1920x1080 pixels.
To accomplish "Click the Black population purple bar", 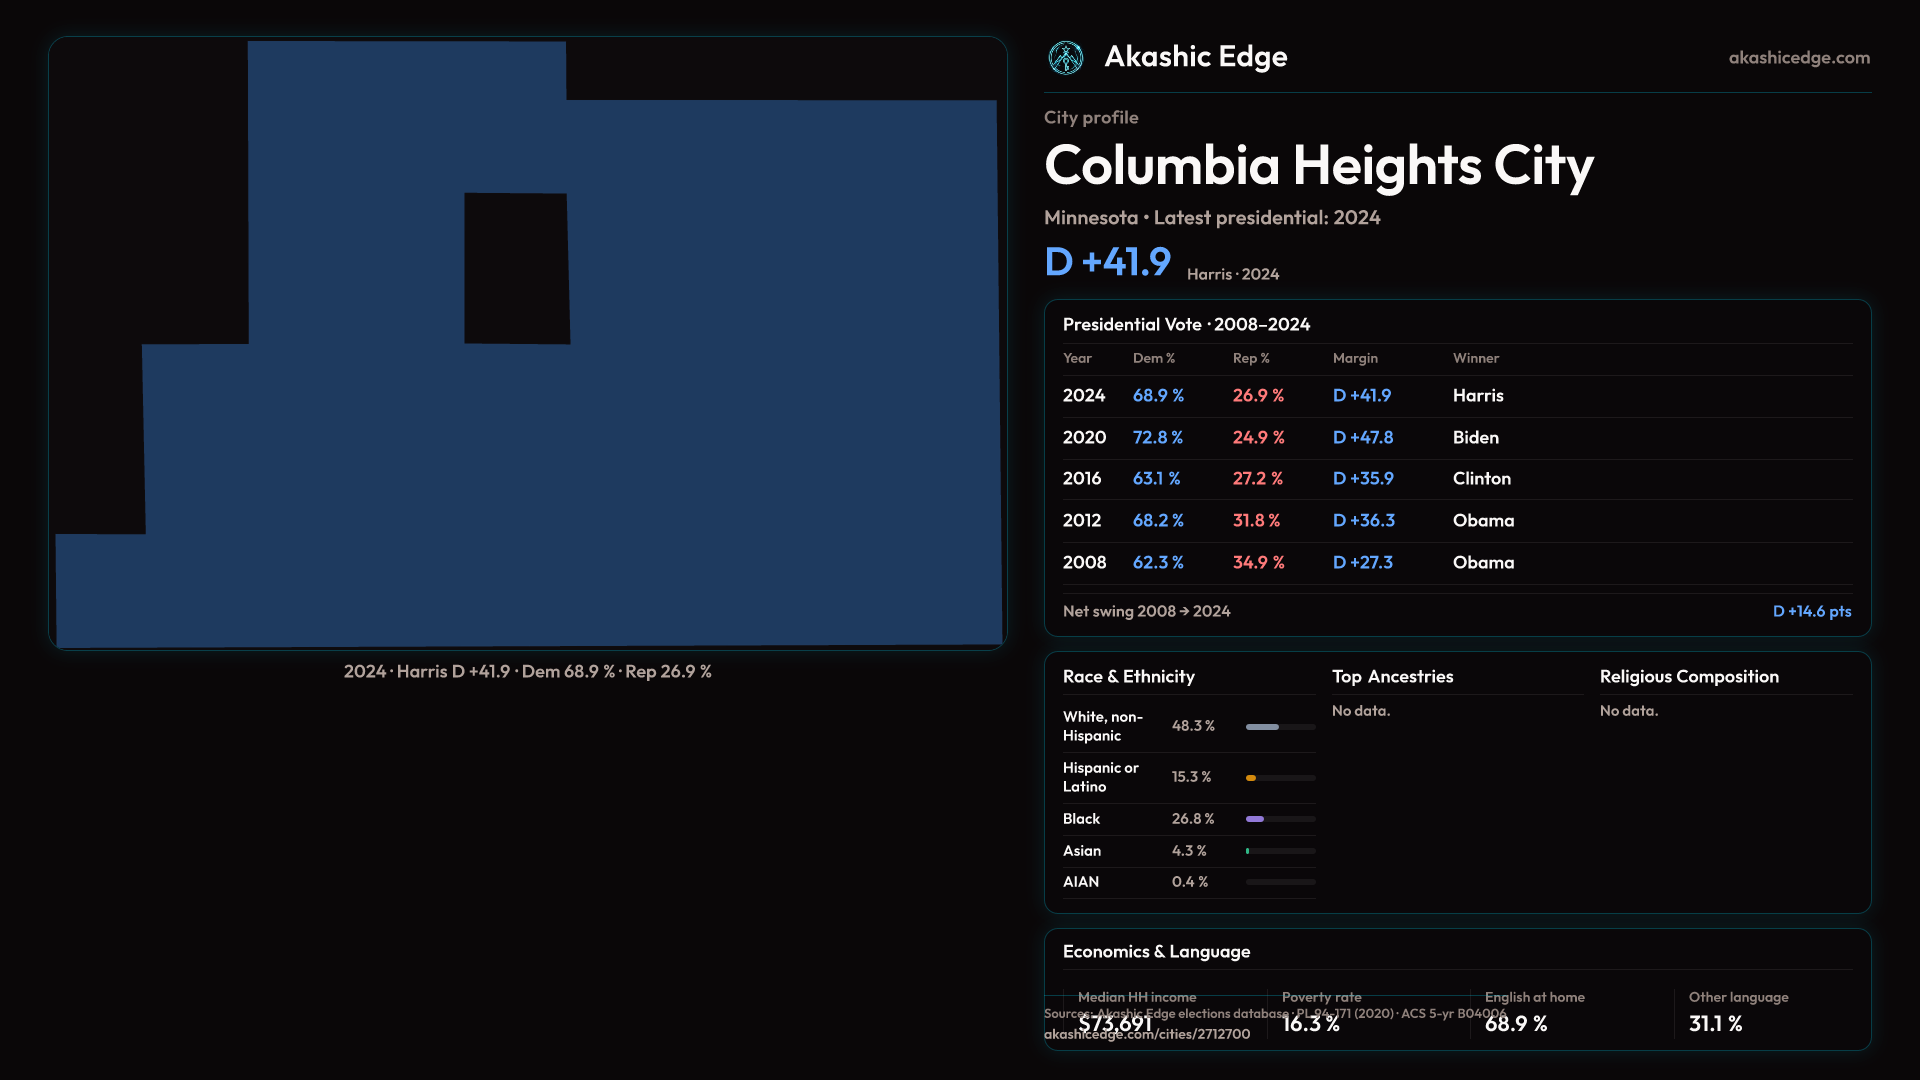I will point(1255,819).
